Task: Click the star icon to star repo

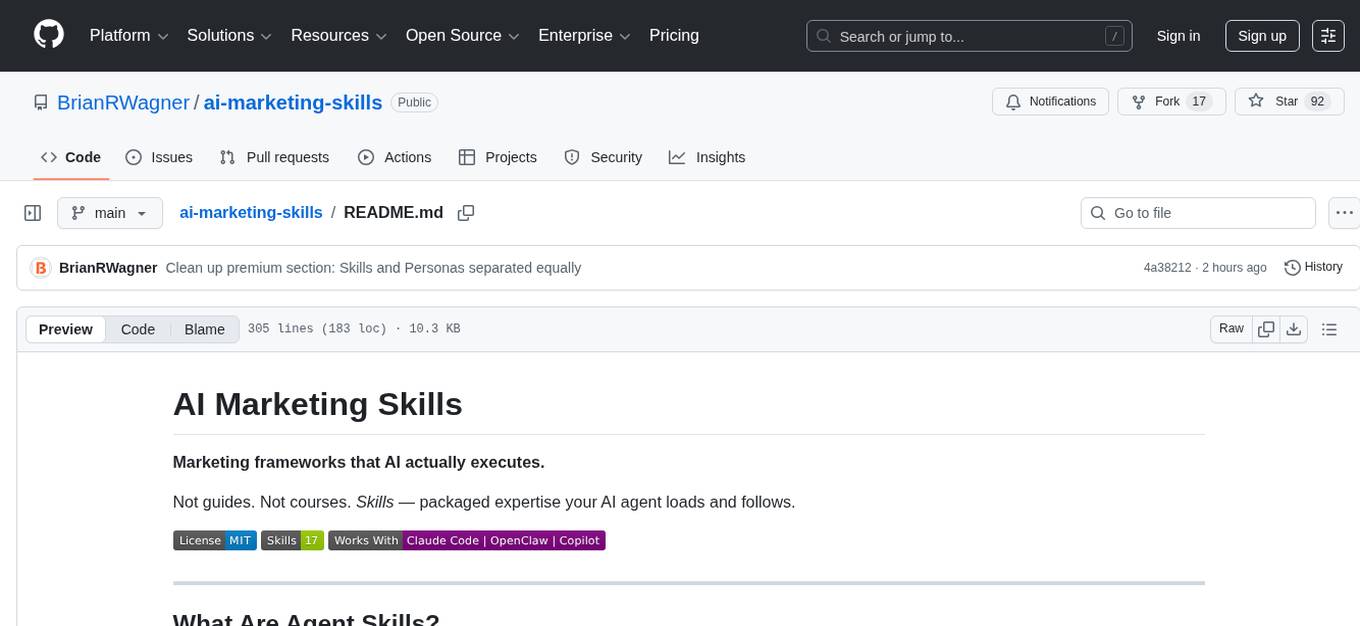Action: [1257, 101]
